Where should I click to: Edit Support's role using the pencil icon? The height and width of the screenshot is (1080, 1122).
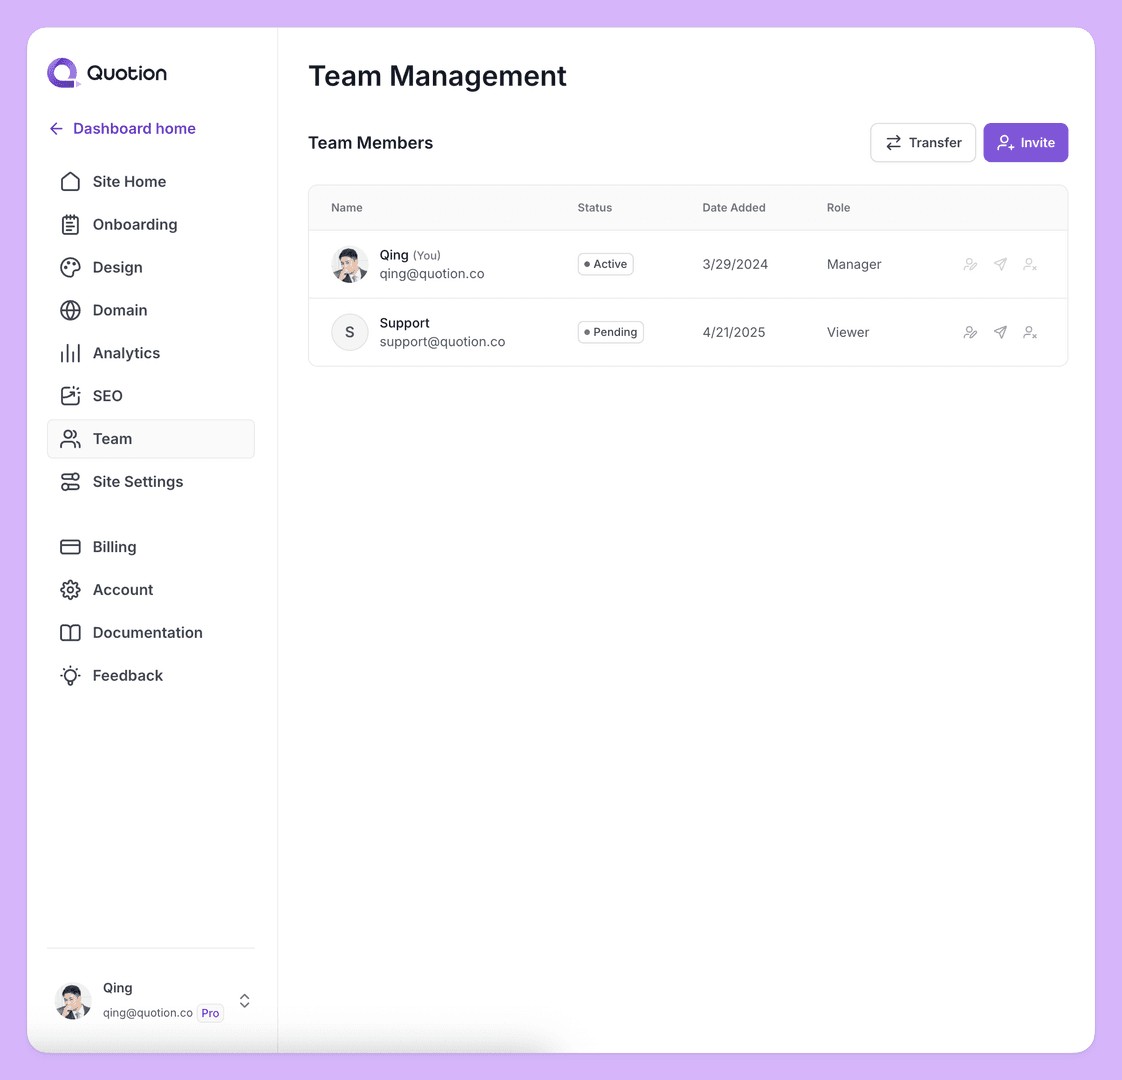[x=970, y=332]
